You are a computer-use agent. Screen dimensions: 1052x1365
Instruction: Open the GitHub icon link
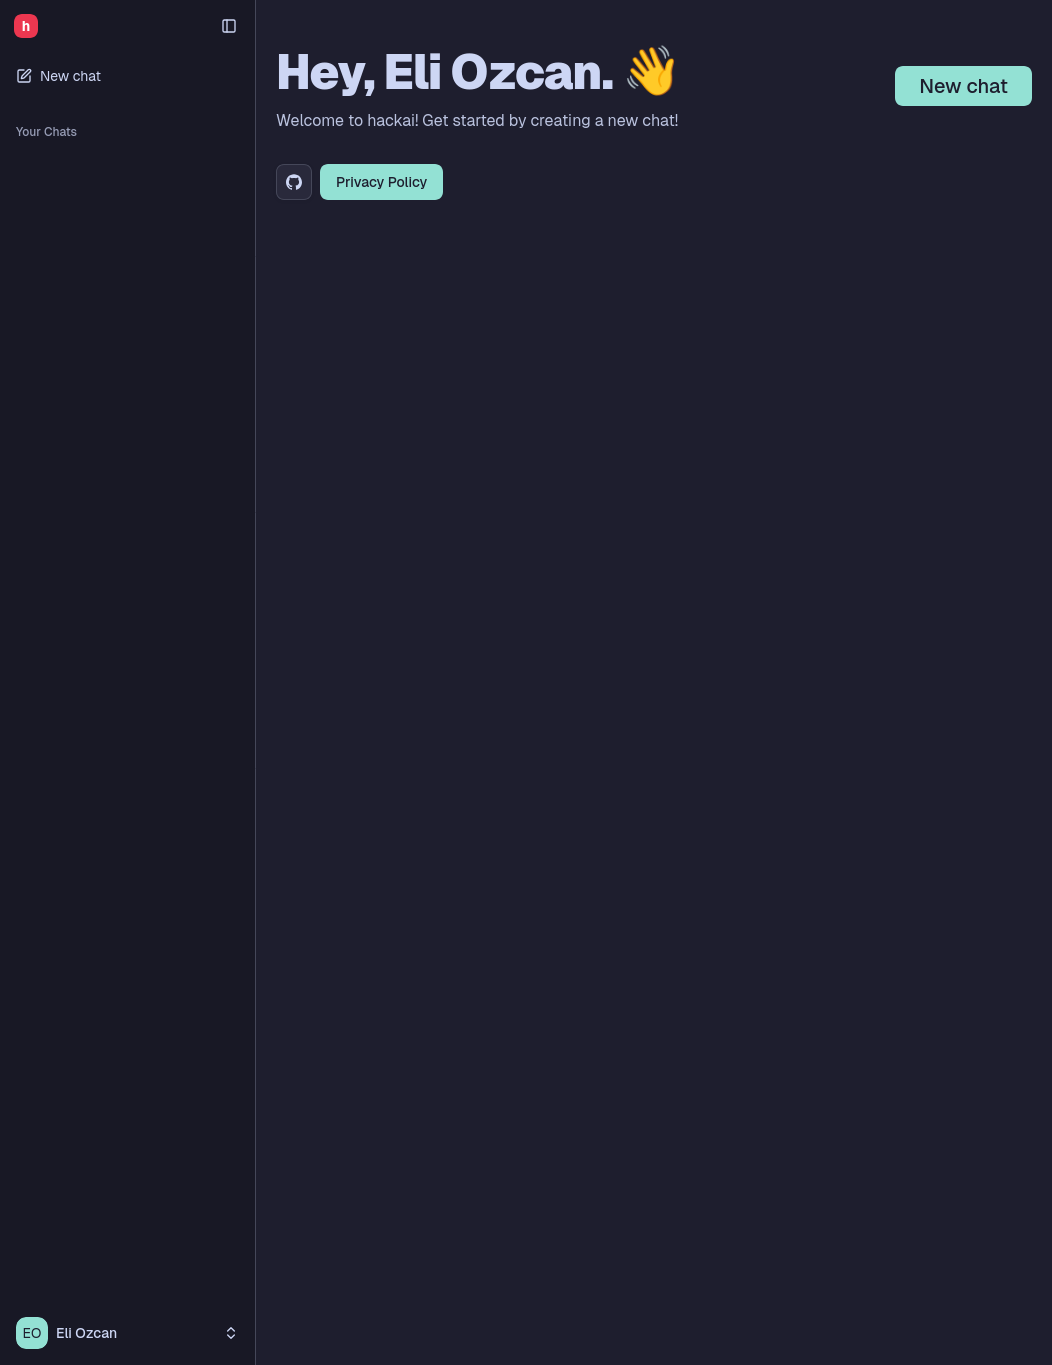click(294, 182)
